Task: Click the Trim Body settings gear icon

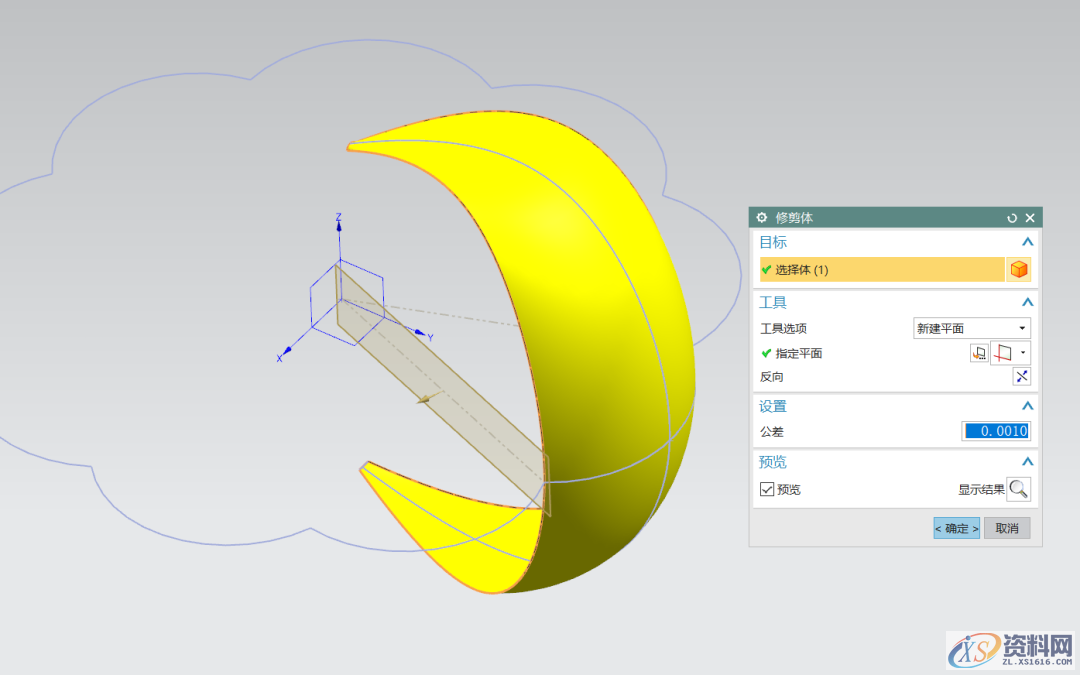Action: click(x=762, y=218)
